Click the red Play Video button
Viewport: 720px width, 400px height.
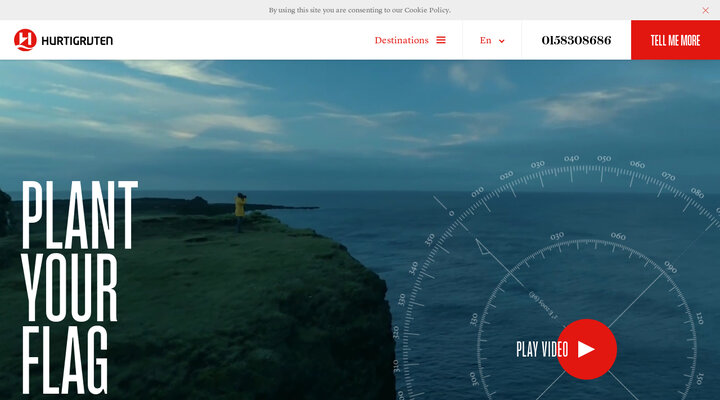(586, 349)
